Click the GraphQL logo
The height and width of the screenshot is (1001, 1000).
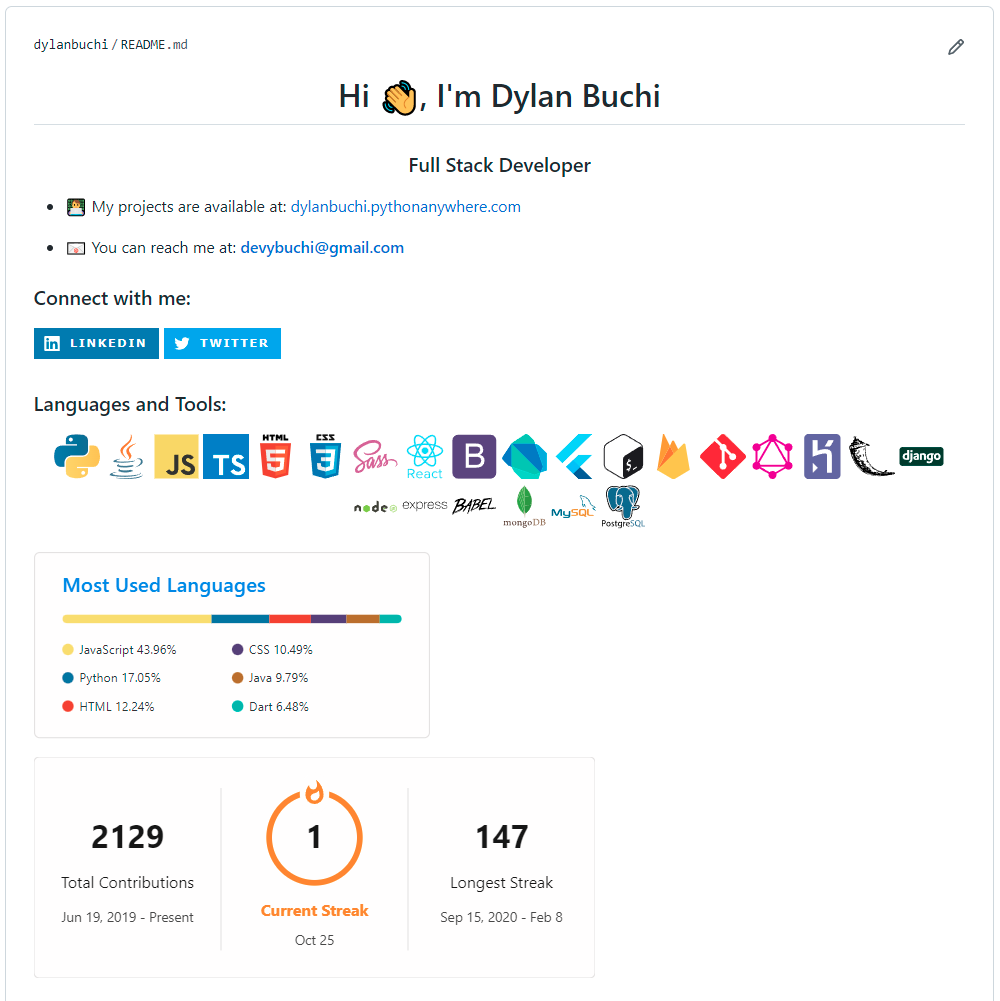pos(772,456)
